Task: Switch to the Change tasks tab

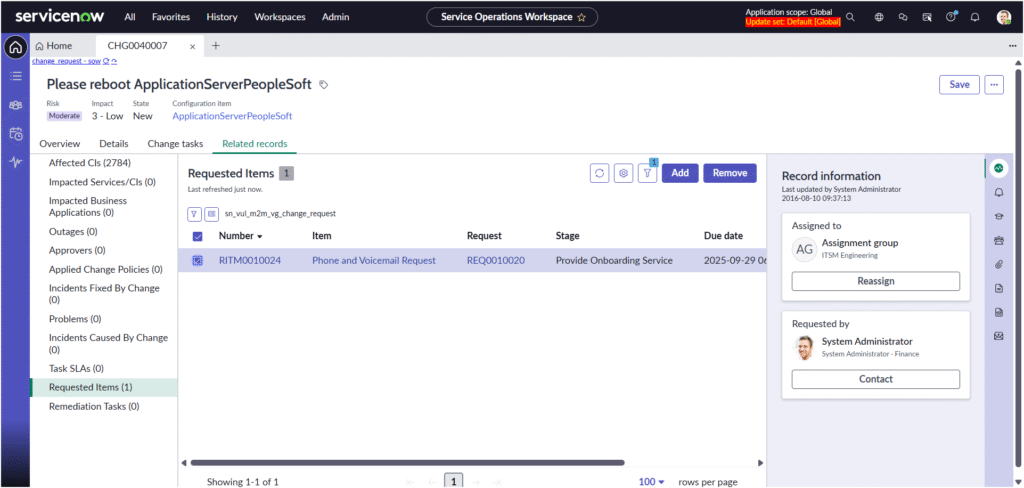Action: click(175, 144)
